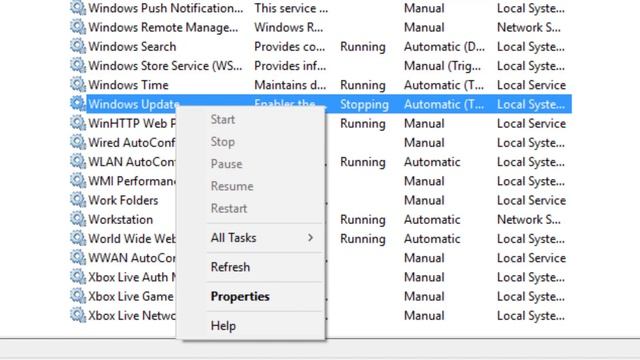Click the gear icon beside Windows Remote Management

pyautogui.click(x=78, y=27)
